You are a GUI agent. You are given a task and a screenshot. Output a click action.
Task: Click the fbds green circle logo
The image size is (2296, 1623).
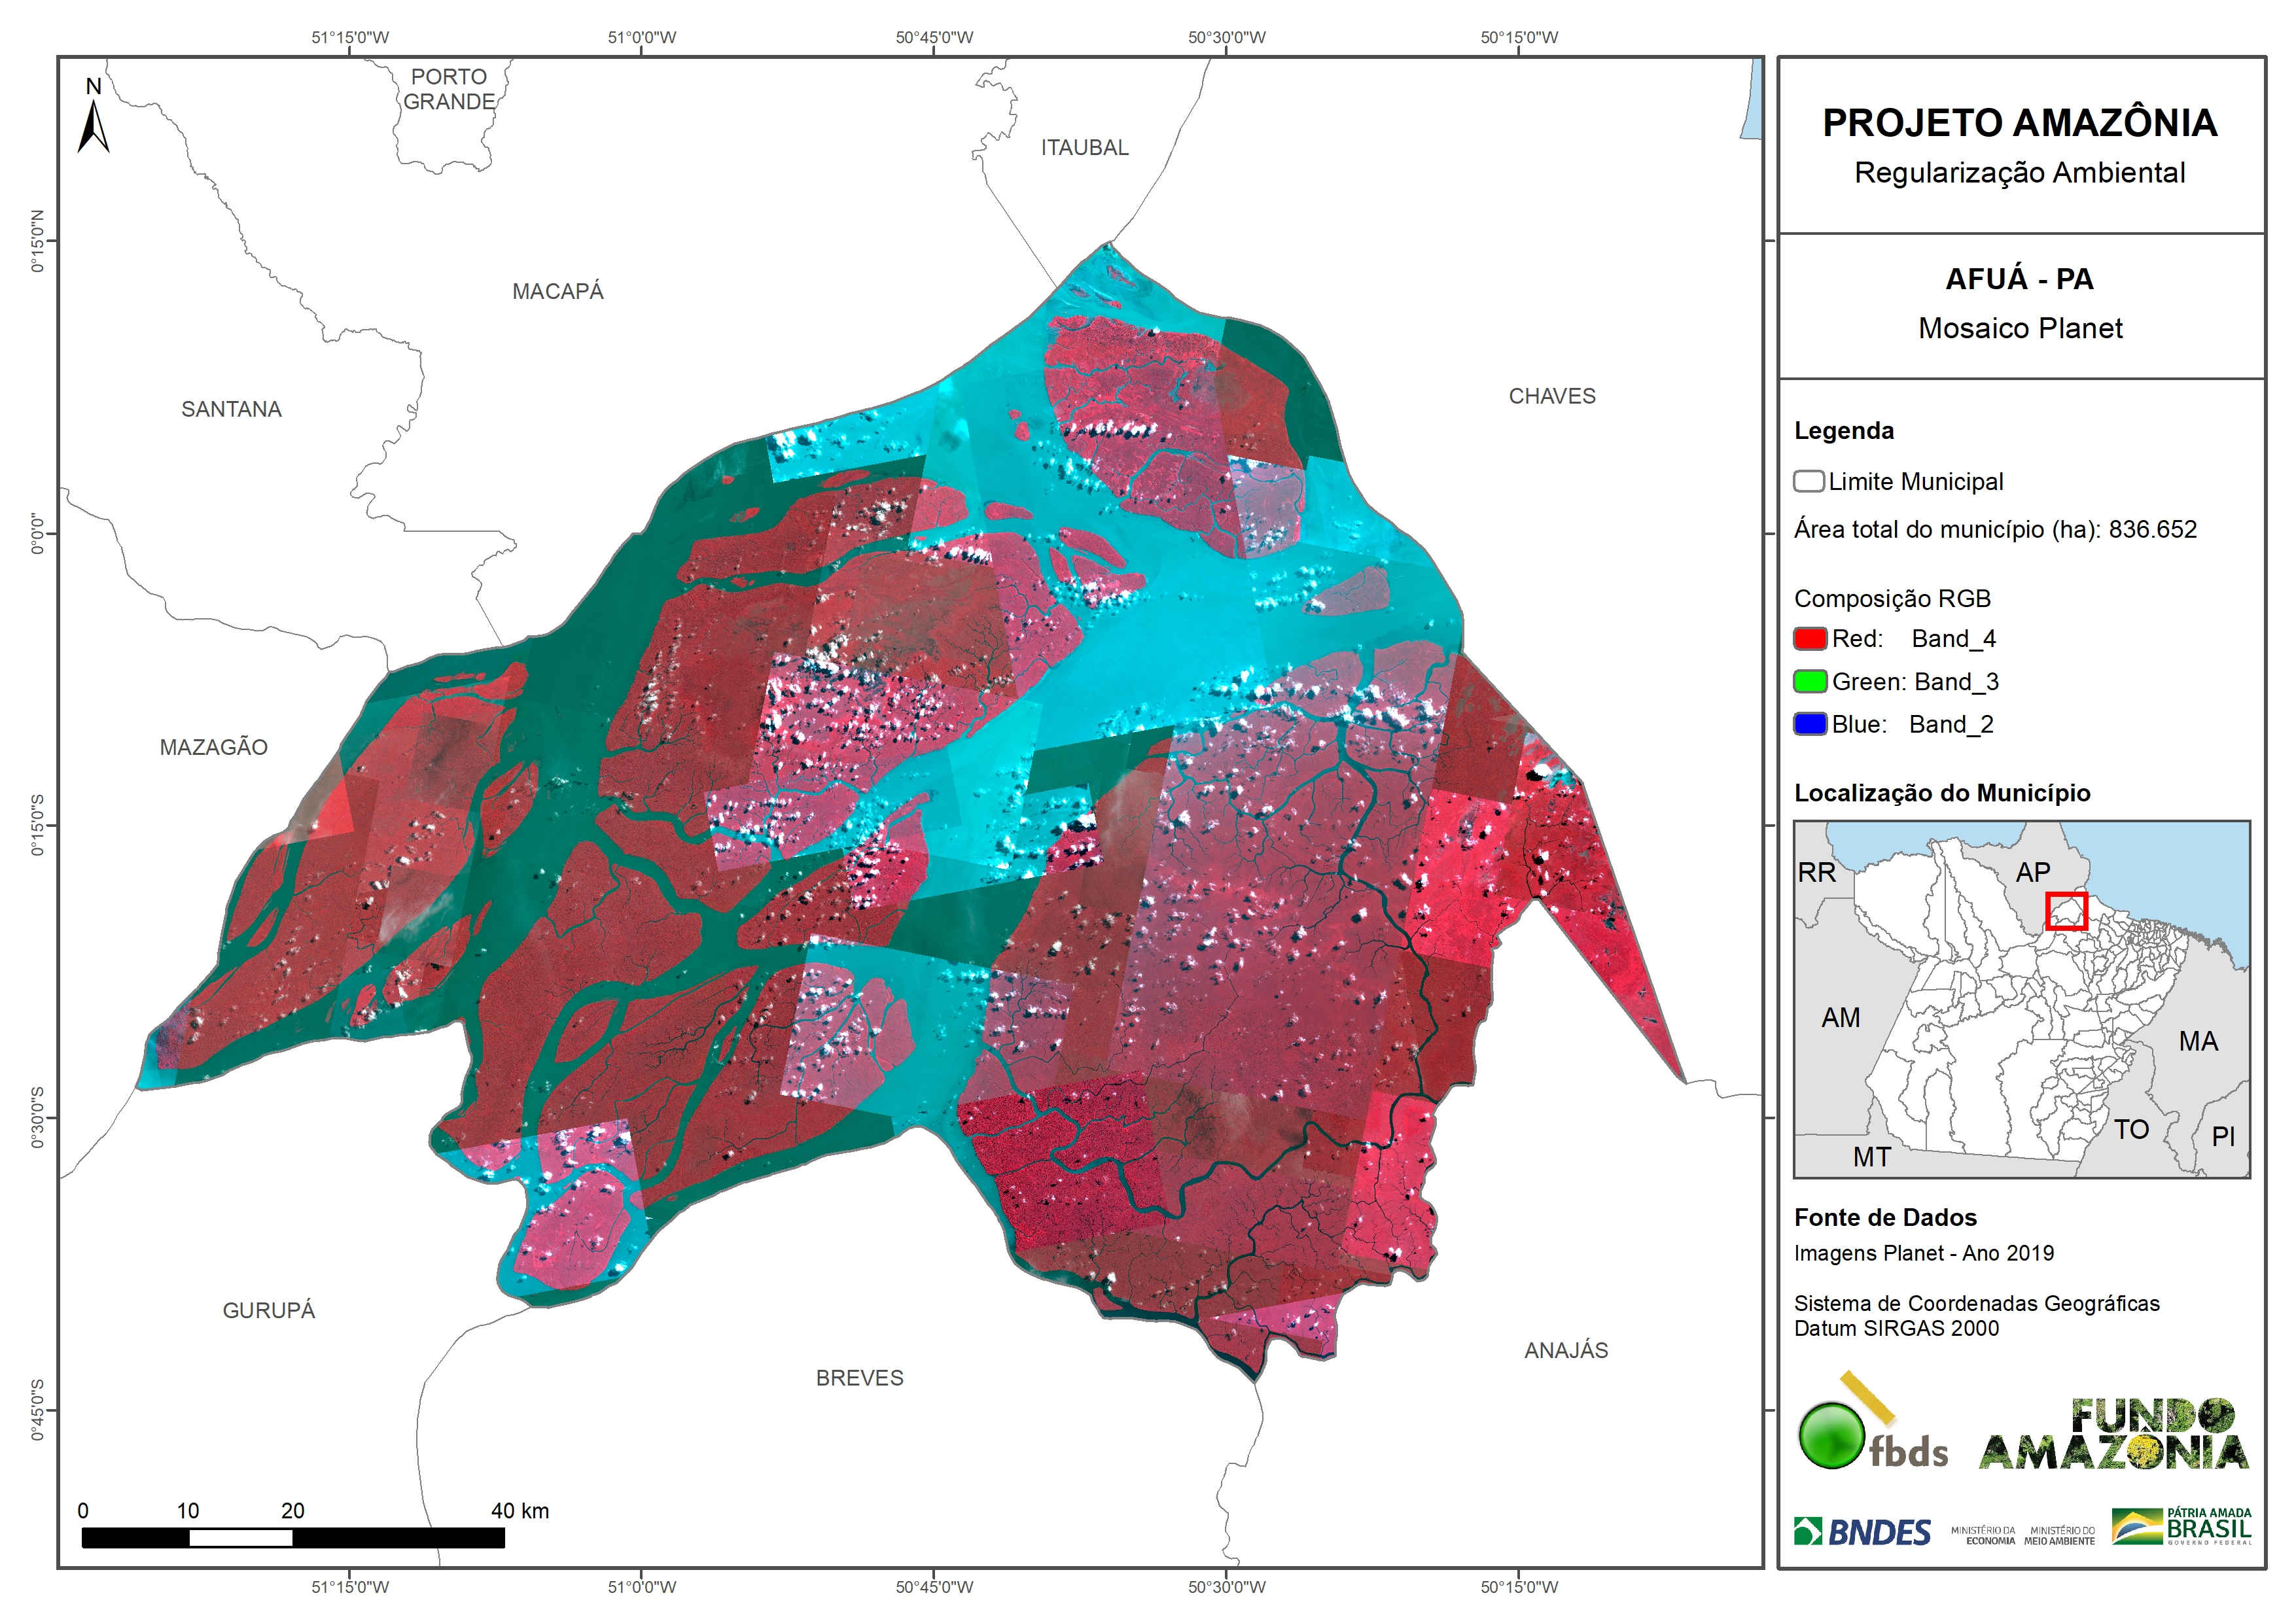point(1831,1436)
